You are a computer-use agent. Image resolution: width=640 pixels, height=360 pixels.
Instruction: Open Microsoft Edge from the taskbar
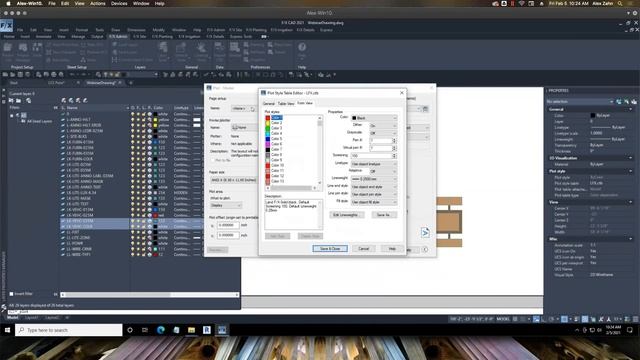pyautogui.click(x=161, y=330)
